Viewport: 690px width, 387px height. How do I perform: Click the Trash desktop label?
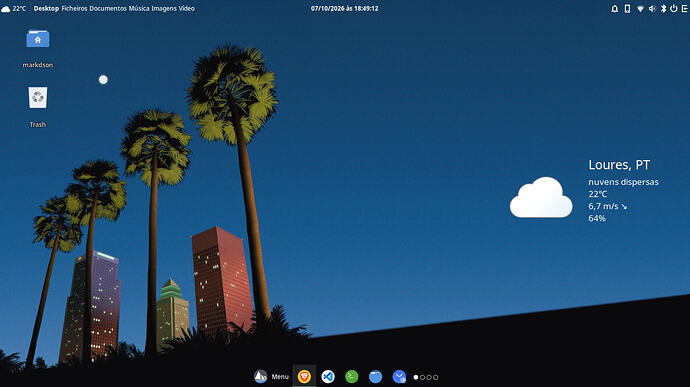[38, 125]
